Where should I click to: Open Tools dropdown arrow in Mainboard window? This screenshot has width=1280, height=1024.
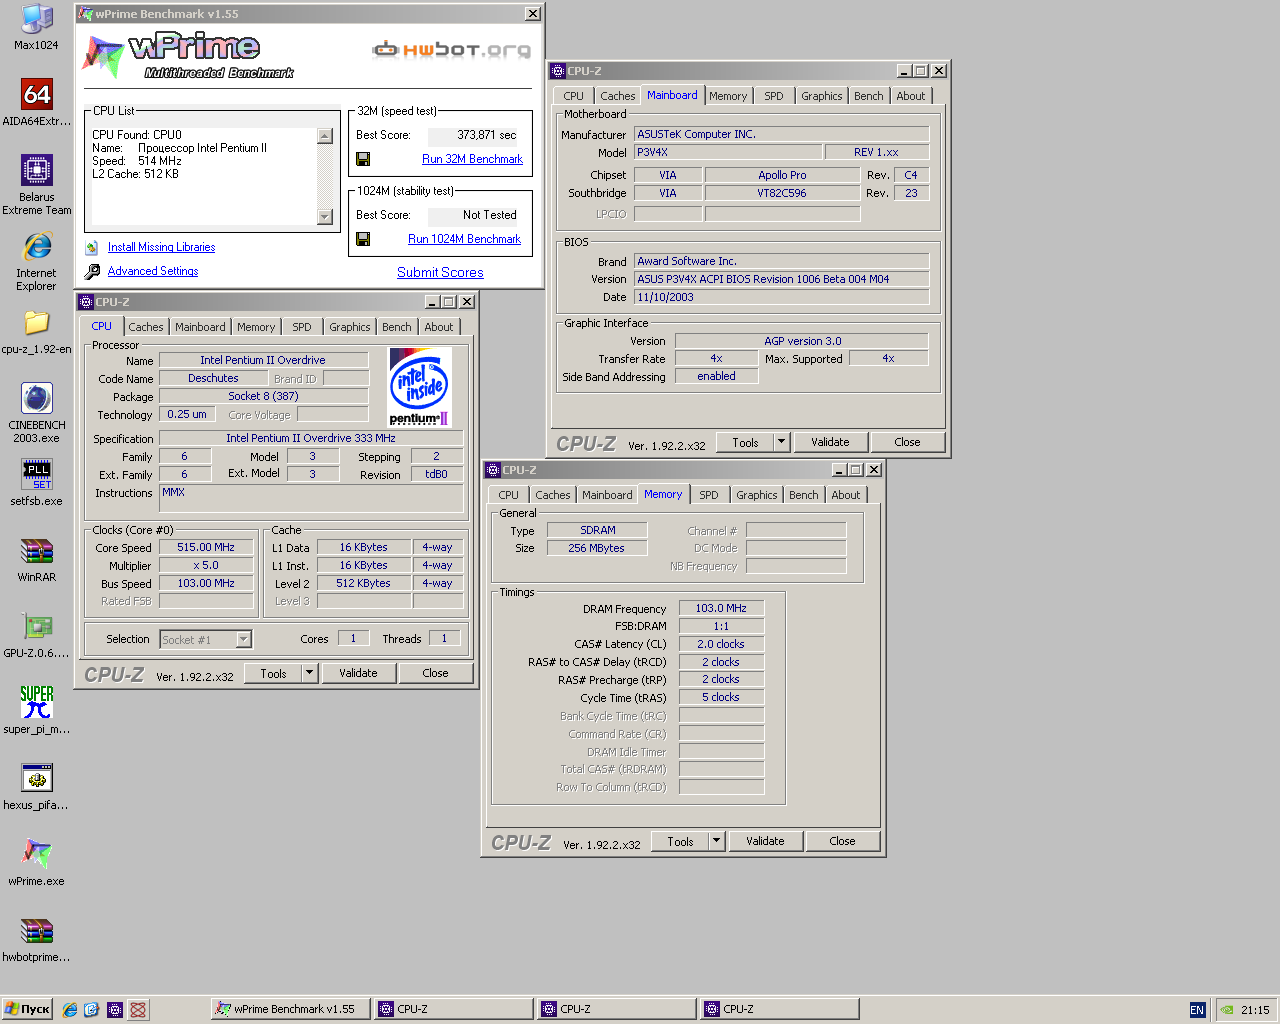(782, 442)
